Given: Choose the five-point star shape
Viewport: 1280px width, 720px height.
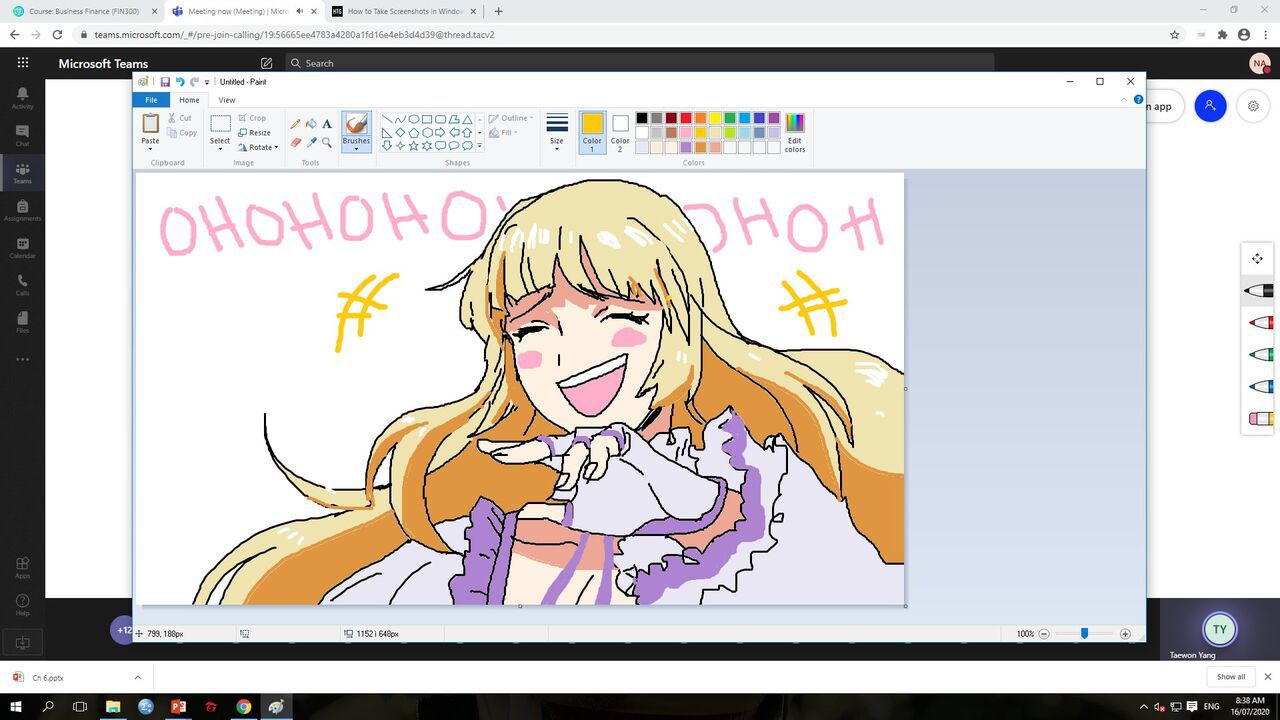Looking at the screenshot, I should click(x=413, y=146).
